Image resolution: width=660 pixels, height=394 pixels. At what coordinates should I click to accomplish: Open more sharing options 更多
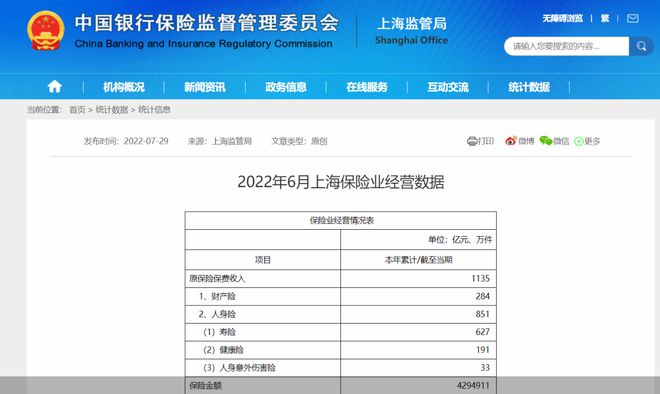[587, 141]
